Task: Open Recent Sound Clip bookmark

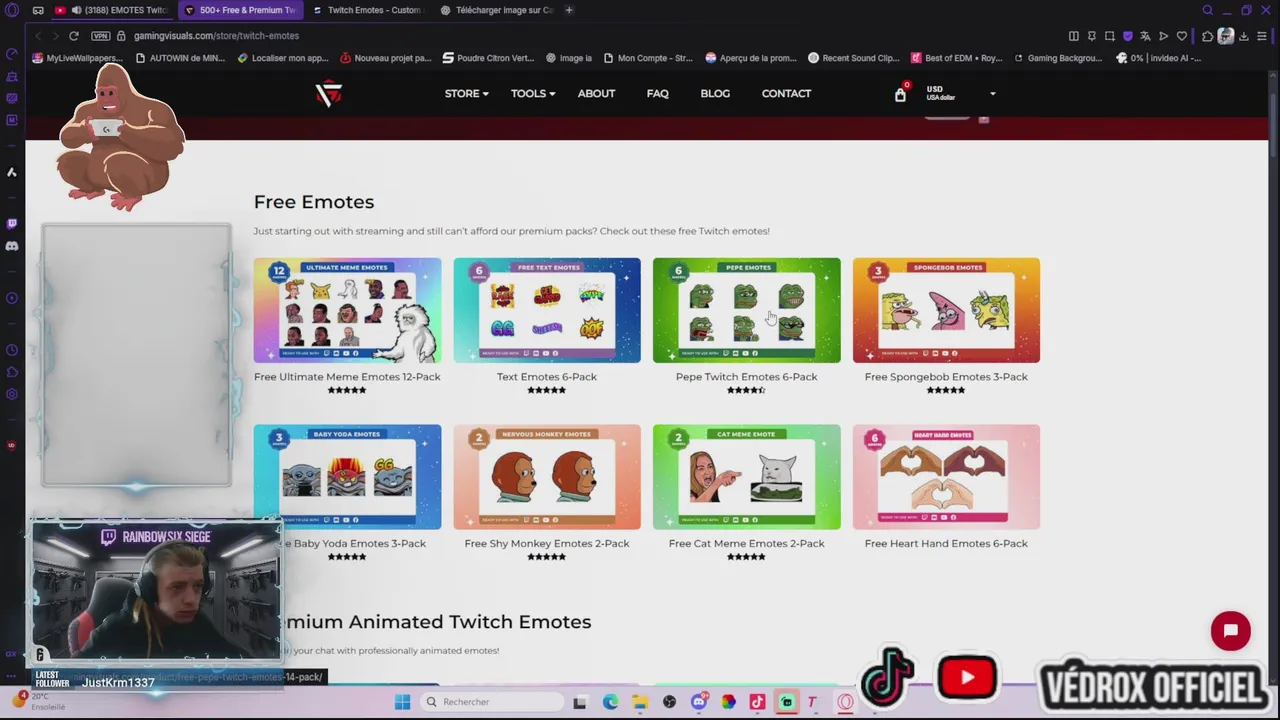Action: click(x=853, y=58)
